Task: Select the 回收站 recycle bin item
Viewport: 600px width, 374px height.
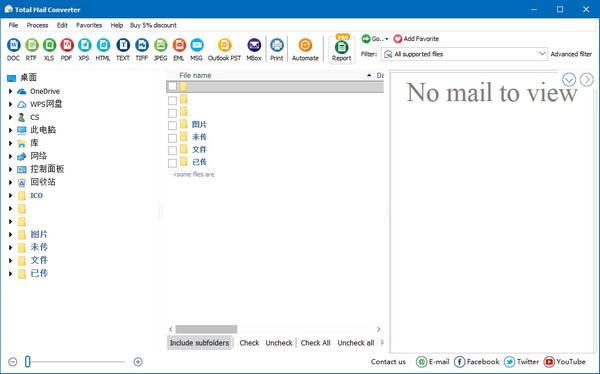Action: coord(43,182)
